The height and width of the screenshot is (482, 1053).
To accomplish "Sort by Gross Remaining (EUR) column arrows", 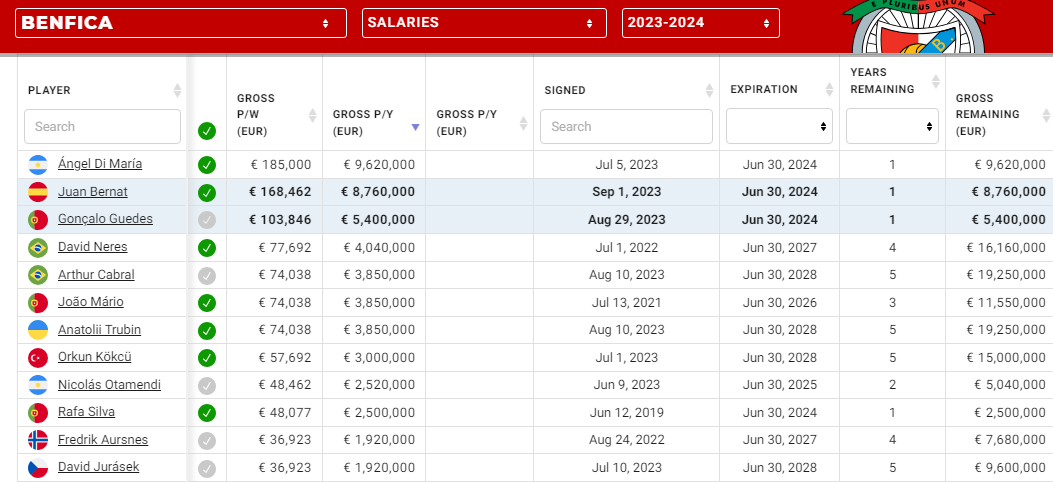I will pyautogui.click(x=1046, y=115).
